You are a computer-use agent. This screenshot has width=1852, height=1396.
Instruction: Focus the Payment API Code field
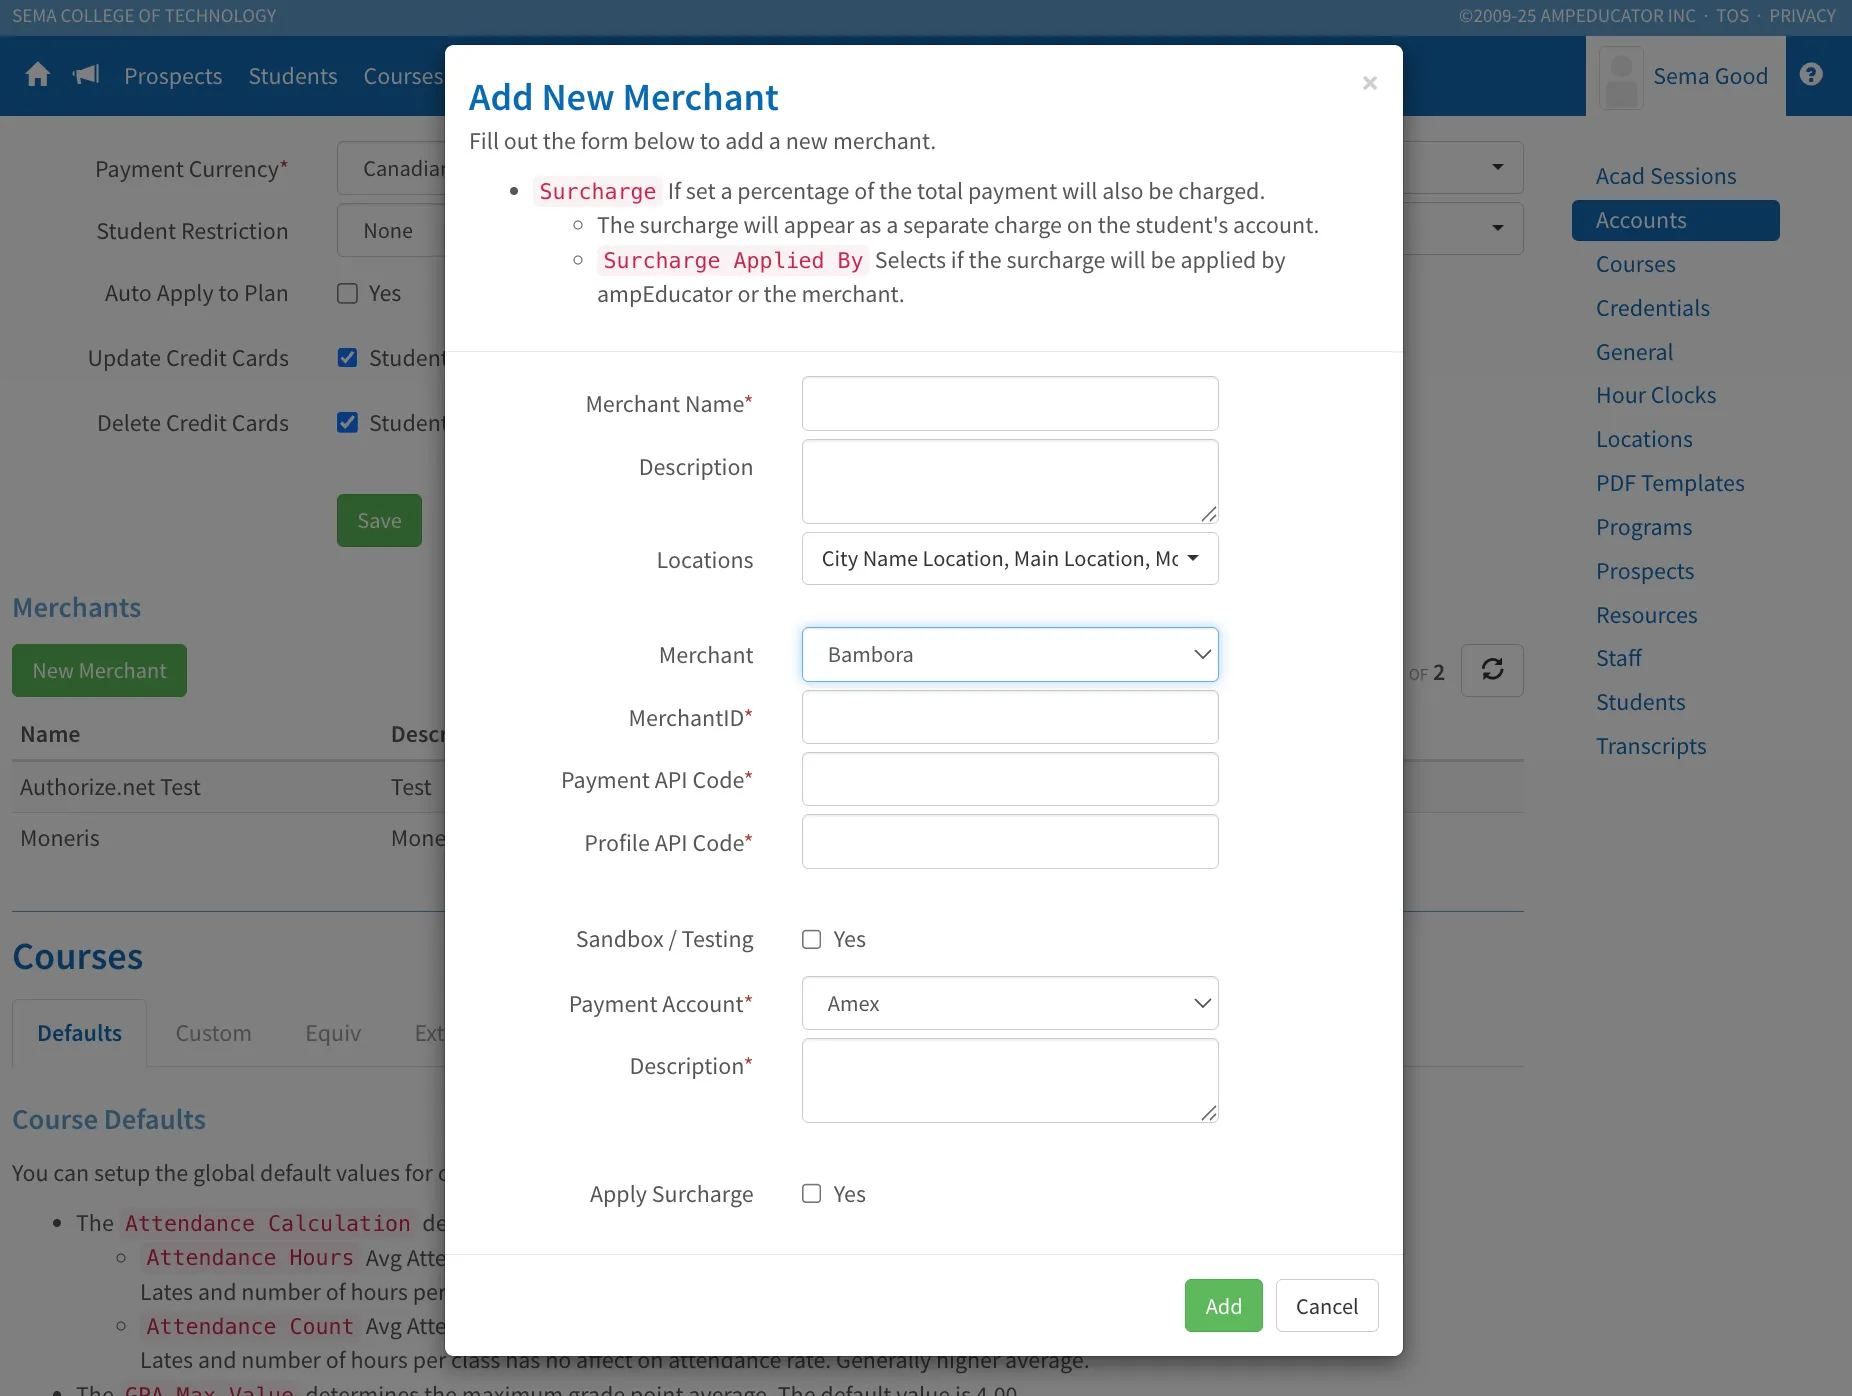[x=1010, y=780]
